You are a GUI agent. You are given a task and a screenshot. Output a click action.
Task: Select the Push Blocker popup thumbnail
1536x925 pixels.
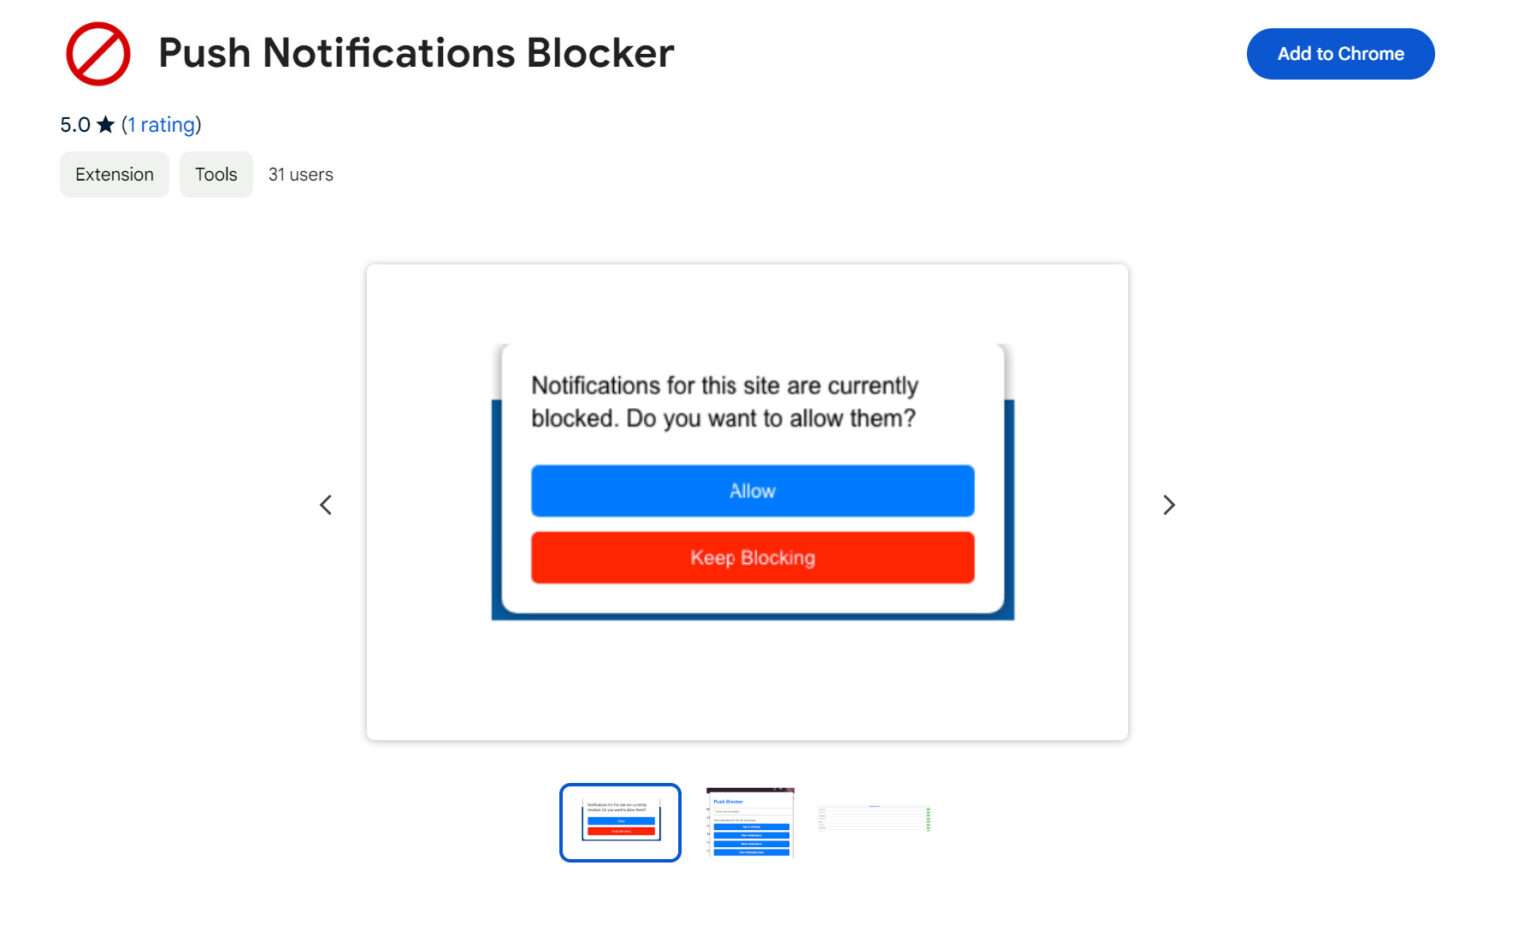coord(749,822)
